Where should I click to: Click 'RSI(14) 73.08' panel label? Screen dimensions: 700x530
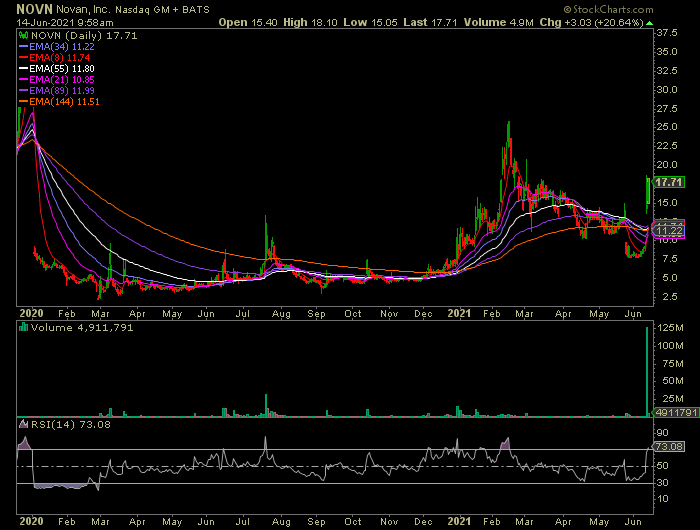[x=71, y=425]
